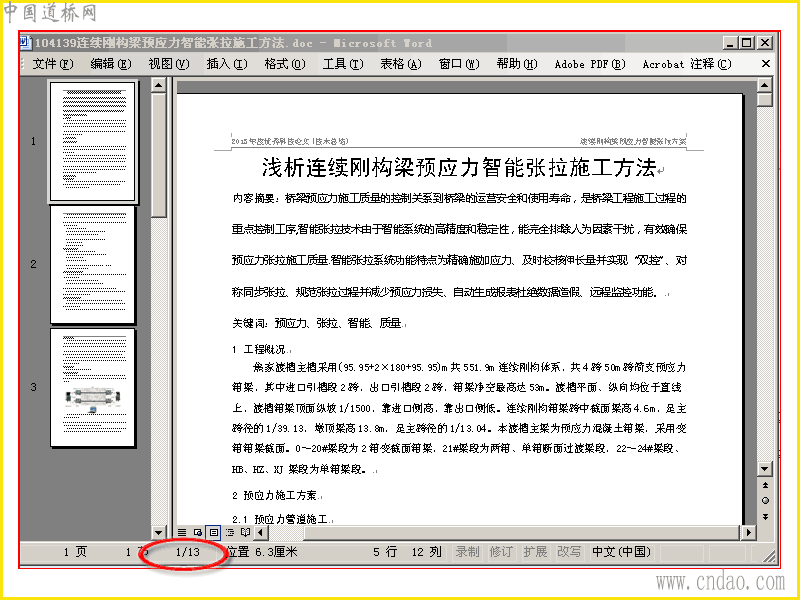Switch to Outline view icon
This screenshot has height=600, width=800.
[x=230, y=533]
